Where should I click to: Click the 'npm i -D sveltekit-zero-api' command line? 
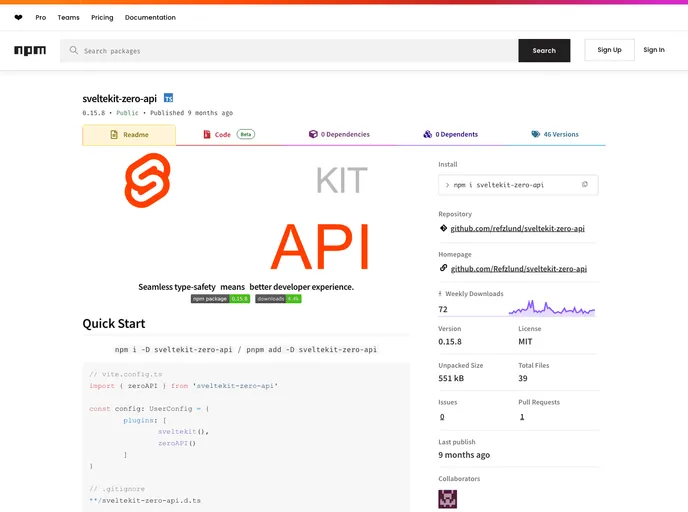pos(173,350)
